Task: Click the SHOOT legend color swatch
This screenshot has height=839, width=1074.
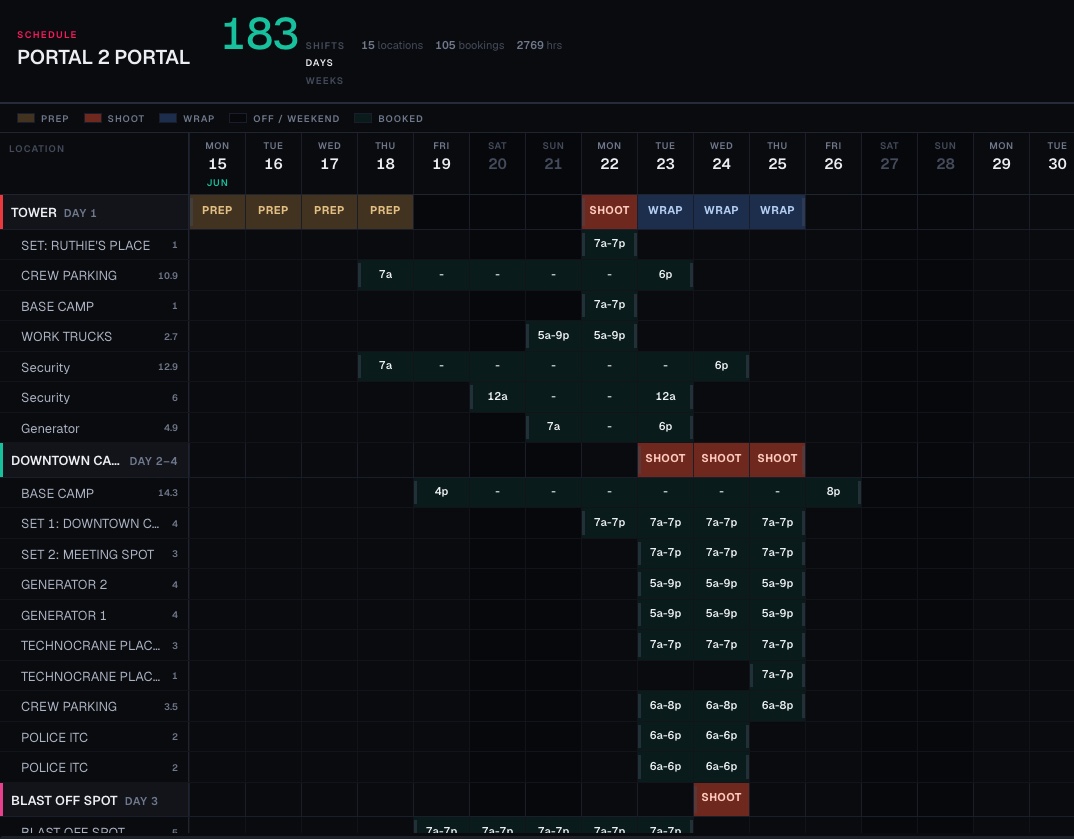Action: point(93,118)
